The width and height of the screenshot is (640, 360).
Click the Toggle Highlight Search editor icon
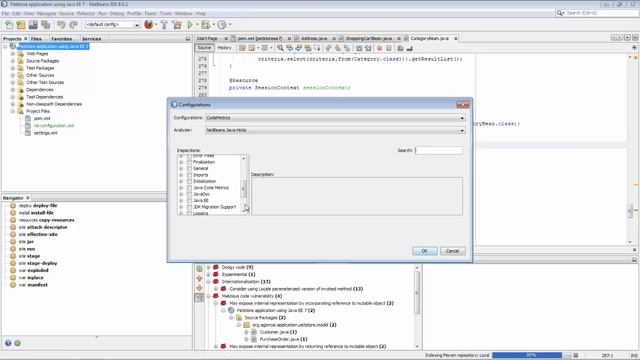coord(308,48)
